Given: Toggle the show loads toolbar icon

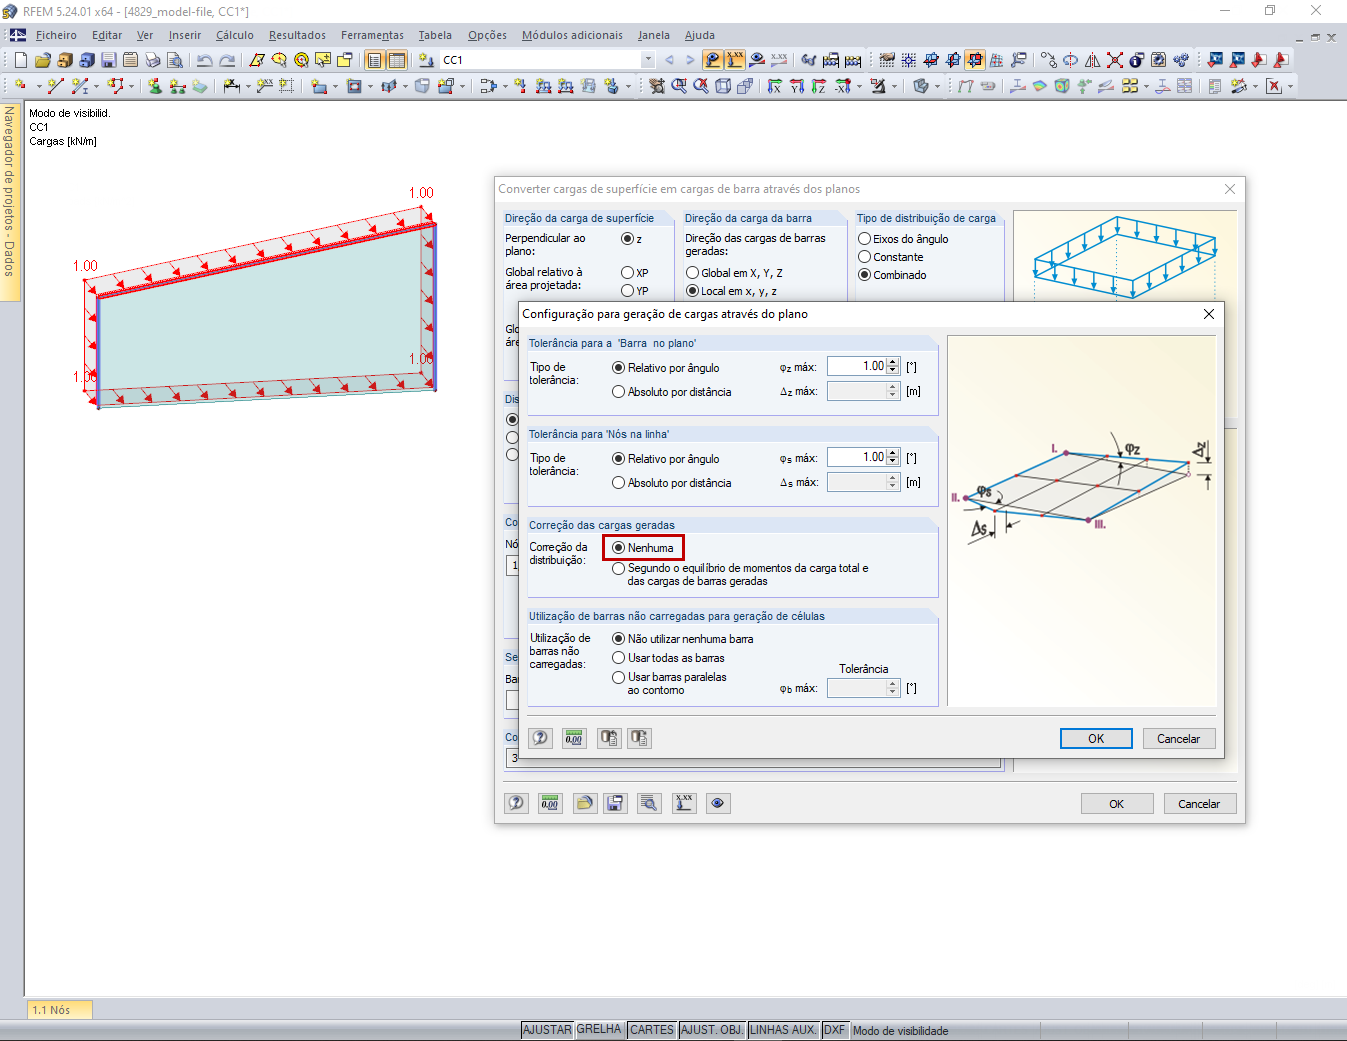Looking at the screenshot, I should [712, 60].
